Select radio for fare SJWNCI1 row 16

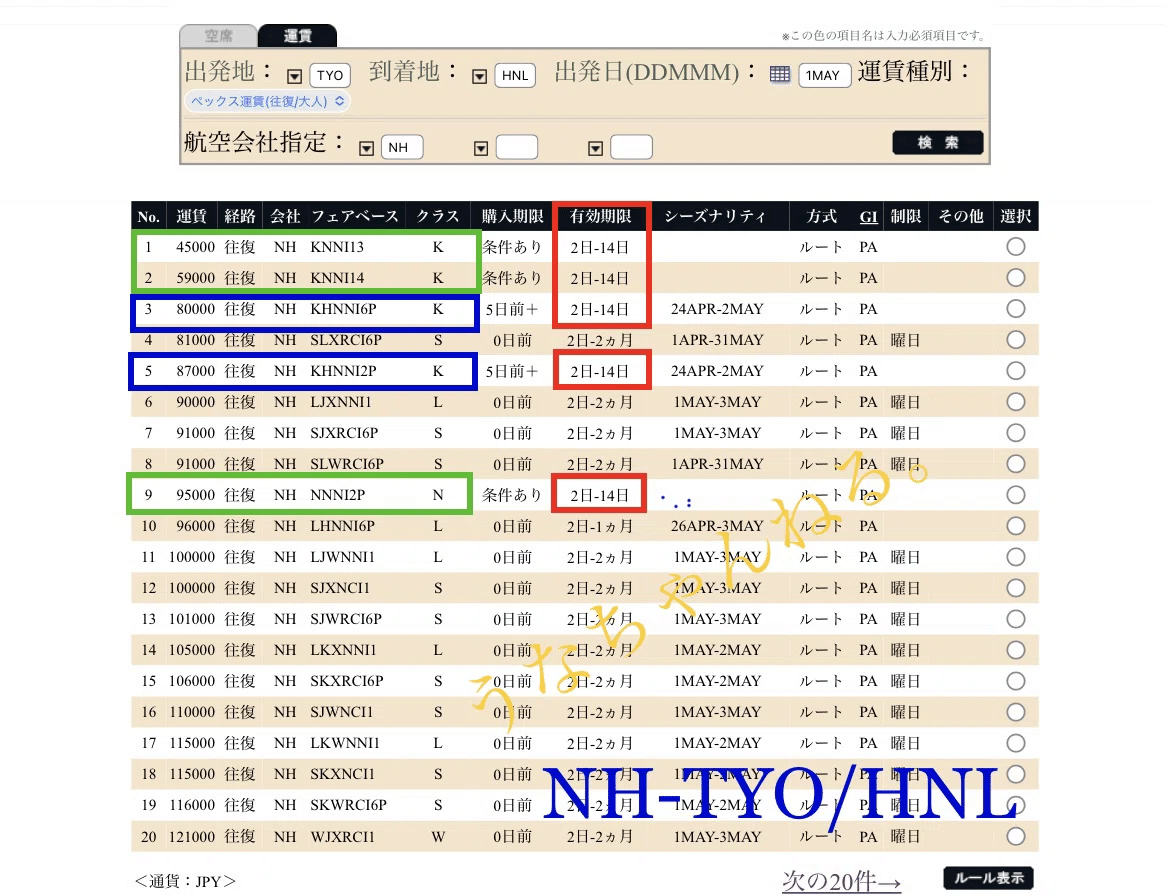1016,712
